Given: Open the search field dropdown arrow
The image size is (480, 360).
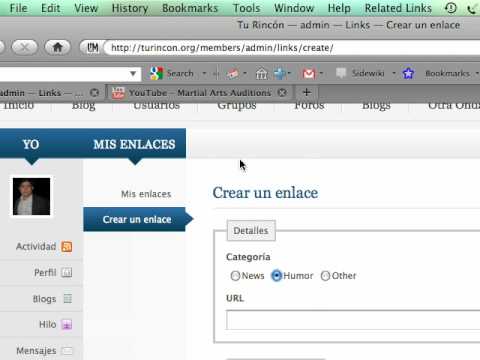Looking at the screenshot, I should [x=133, y=73].
